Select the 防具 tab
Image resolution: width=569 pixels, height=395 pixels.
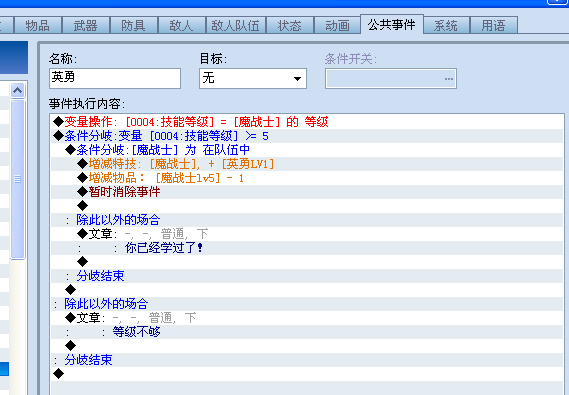[134, 25]
